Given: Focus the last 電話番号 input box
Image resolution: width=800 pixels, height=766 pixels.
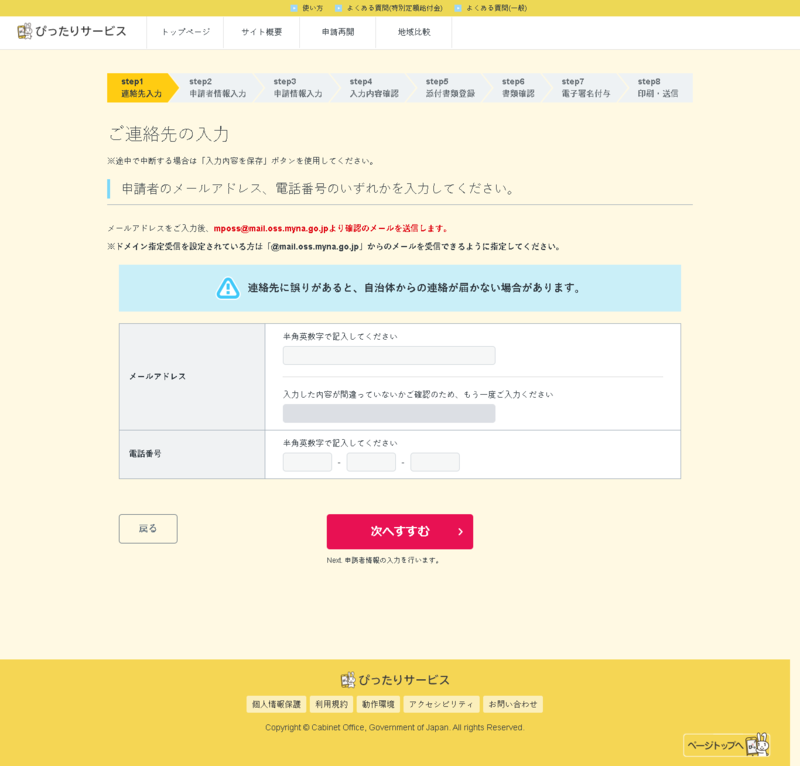Looking at the screenshot, I should click(435, 462).
